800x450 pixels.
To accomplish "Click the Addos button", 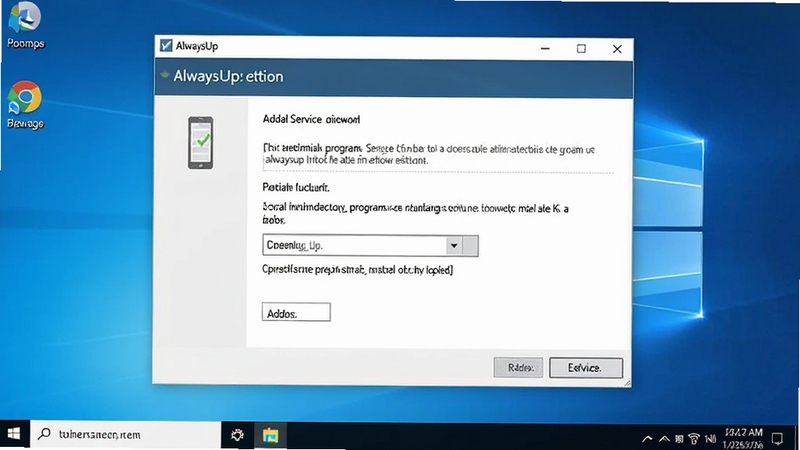I will 296,312.
